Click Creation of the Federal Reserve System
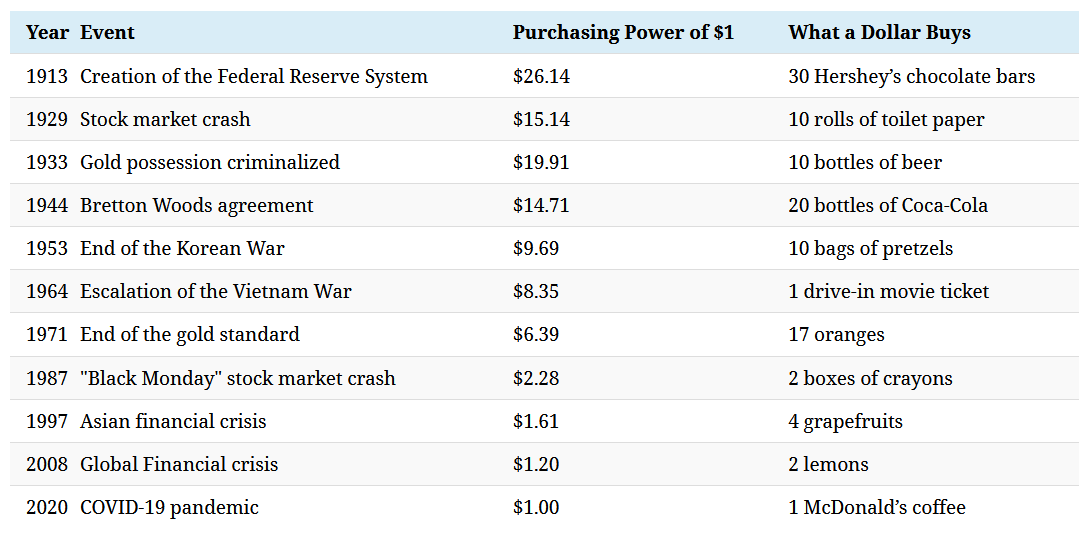 tap(254, 76)
